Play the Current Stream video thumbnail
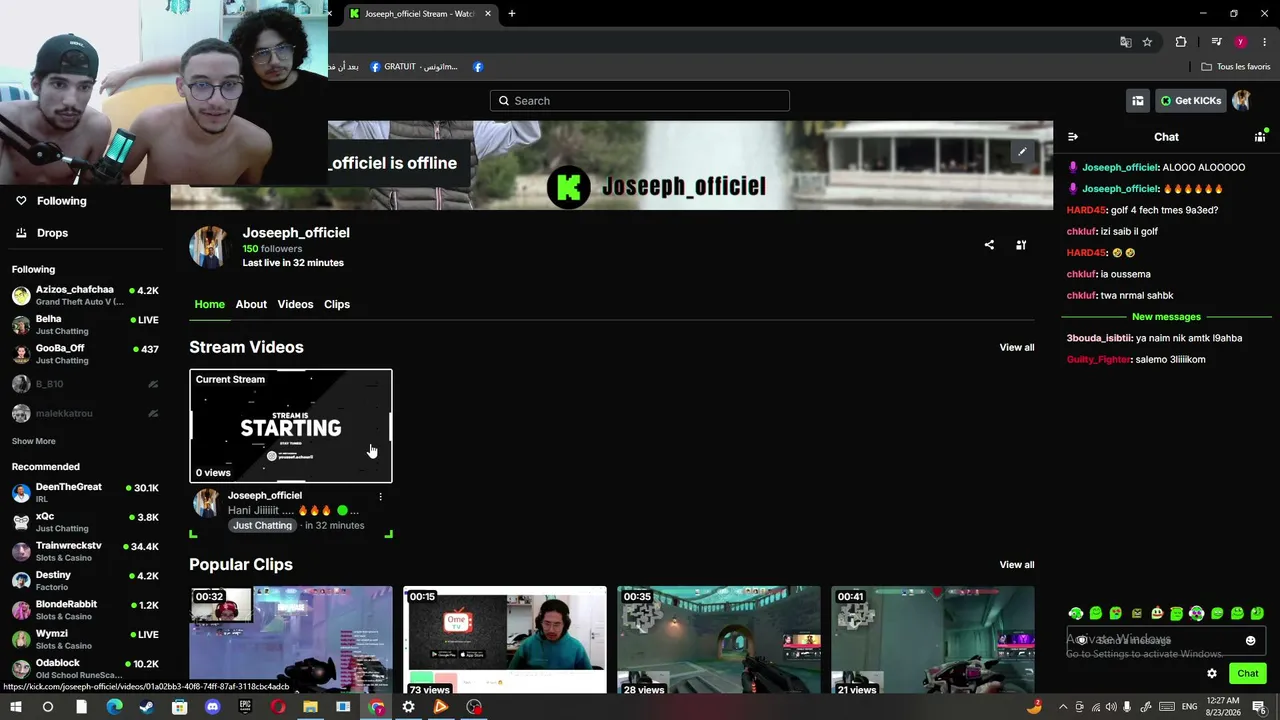The height and width of the screenshot is (720, 1280). [x=291, y=426]
